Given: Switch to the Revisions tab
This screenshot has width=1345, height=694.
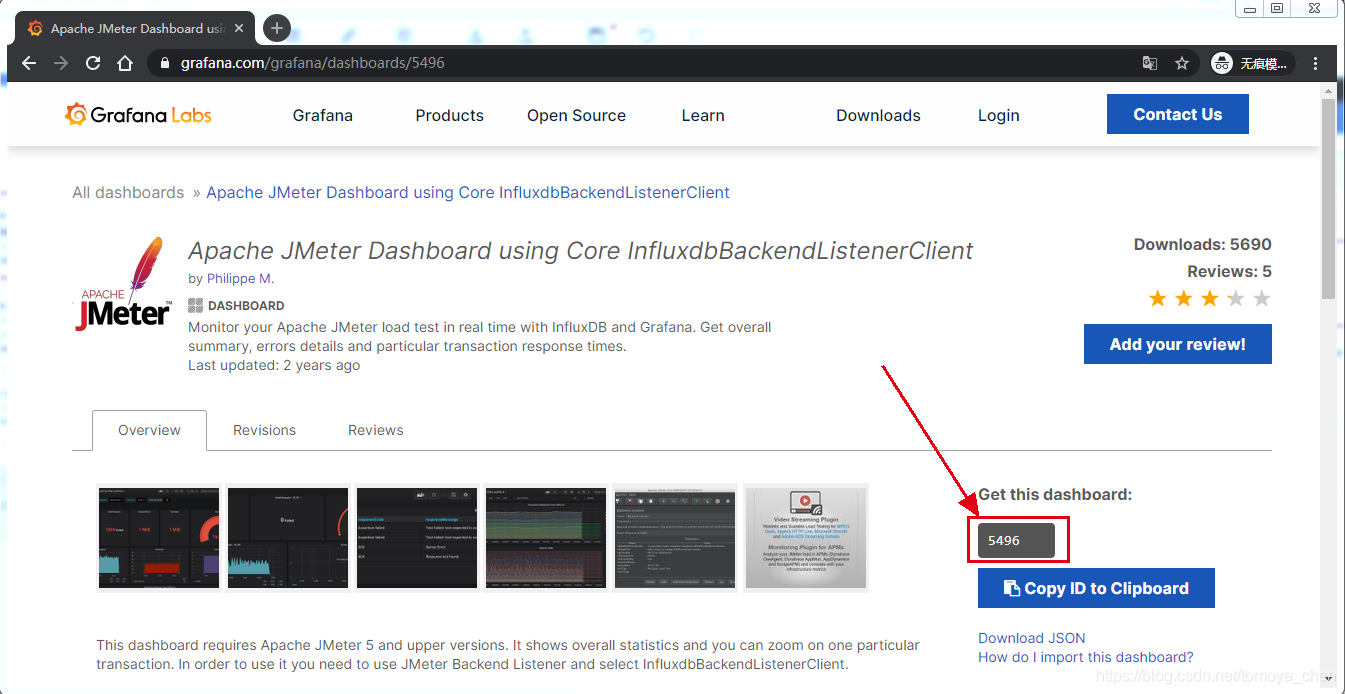Looking at the screenshot, I should tap(264, 430).
